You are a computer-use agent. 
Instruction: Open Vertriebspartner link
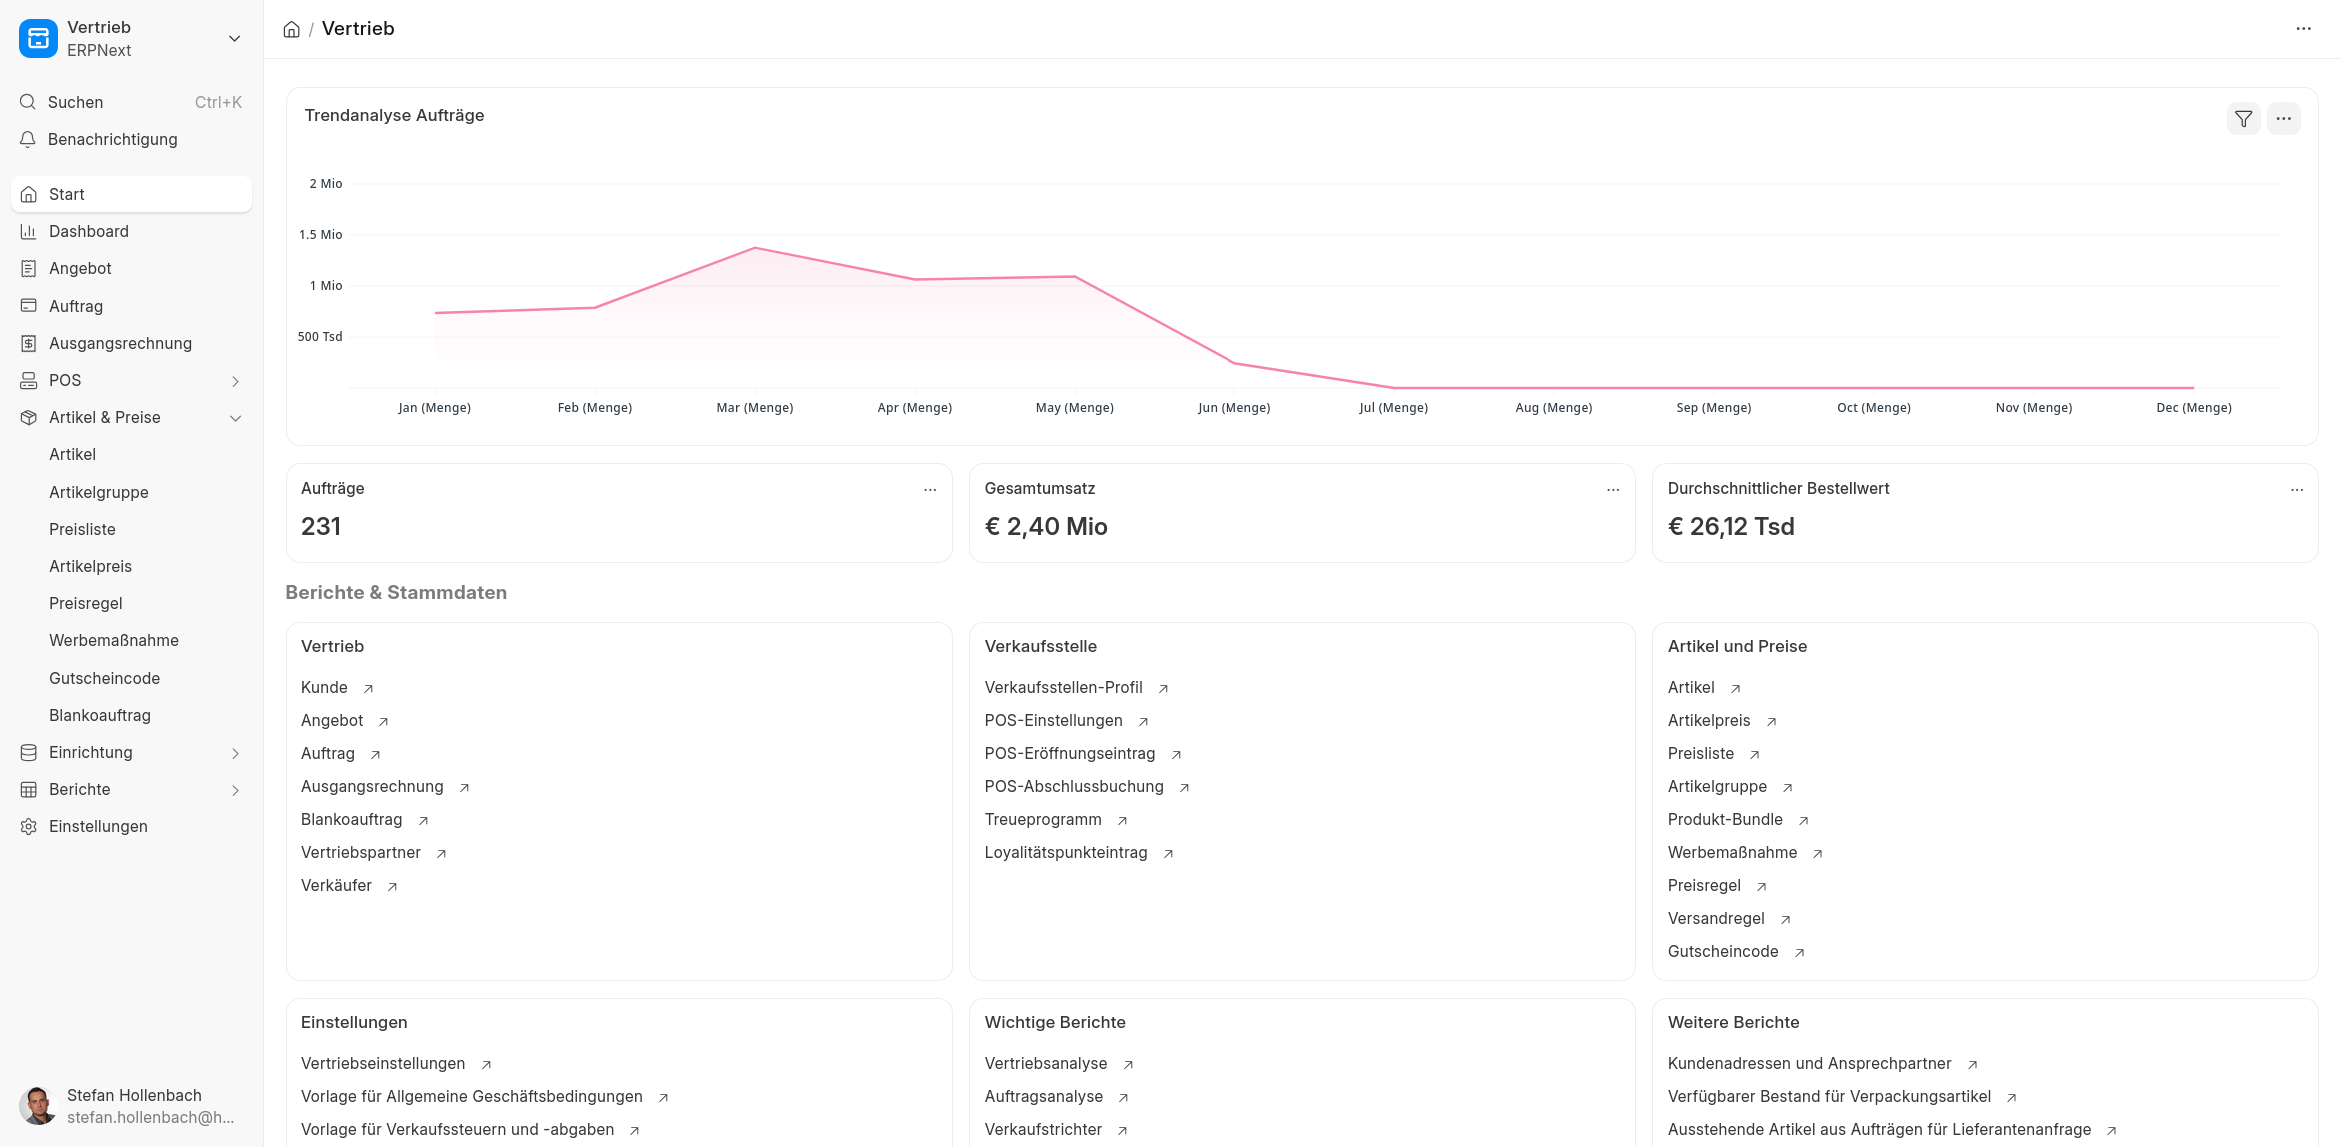coord(361,852)
